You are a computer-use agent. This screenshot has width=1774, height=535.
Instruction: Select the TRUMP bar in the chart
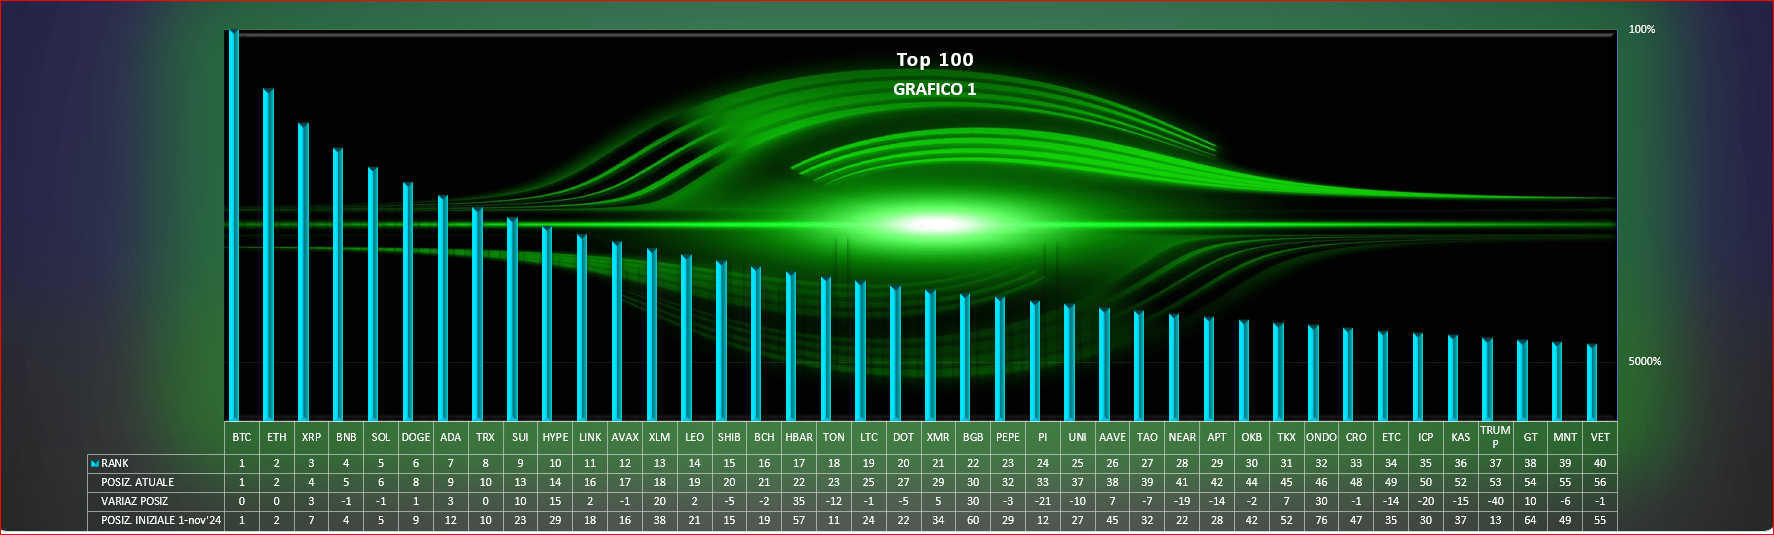pos(1488,379)
